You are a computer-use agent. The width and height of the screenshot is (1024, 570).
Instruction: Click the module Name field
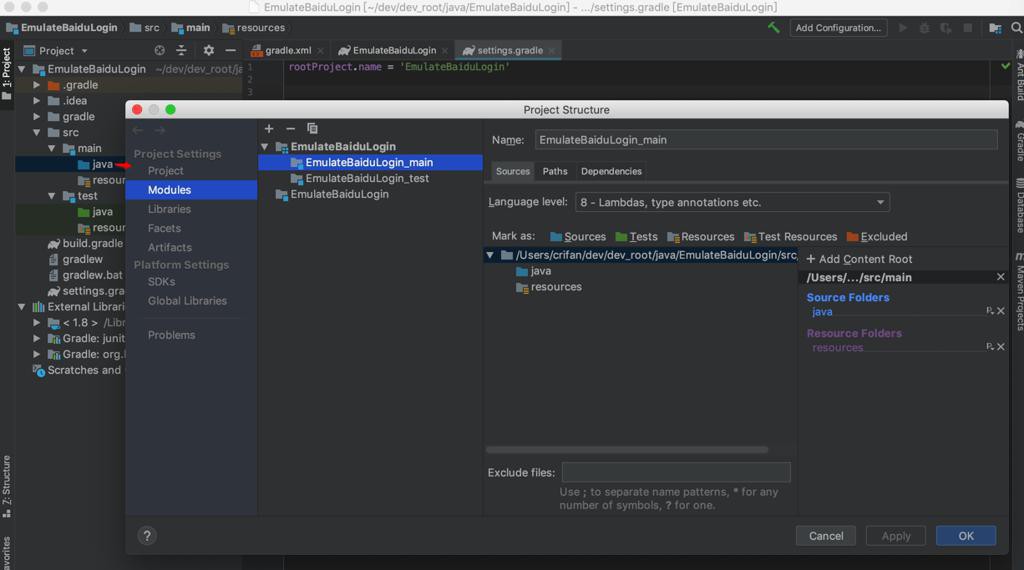[x=766, y=140]
